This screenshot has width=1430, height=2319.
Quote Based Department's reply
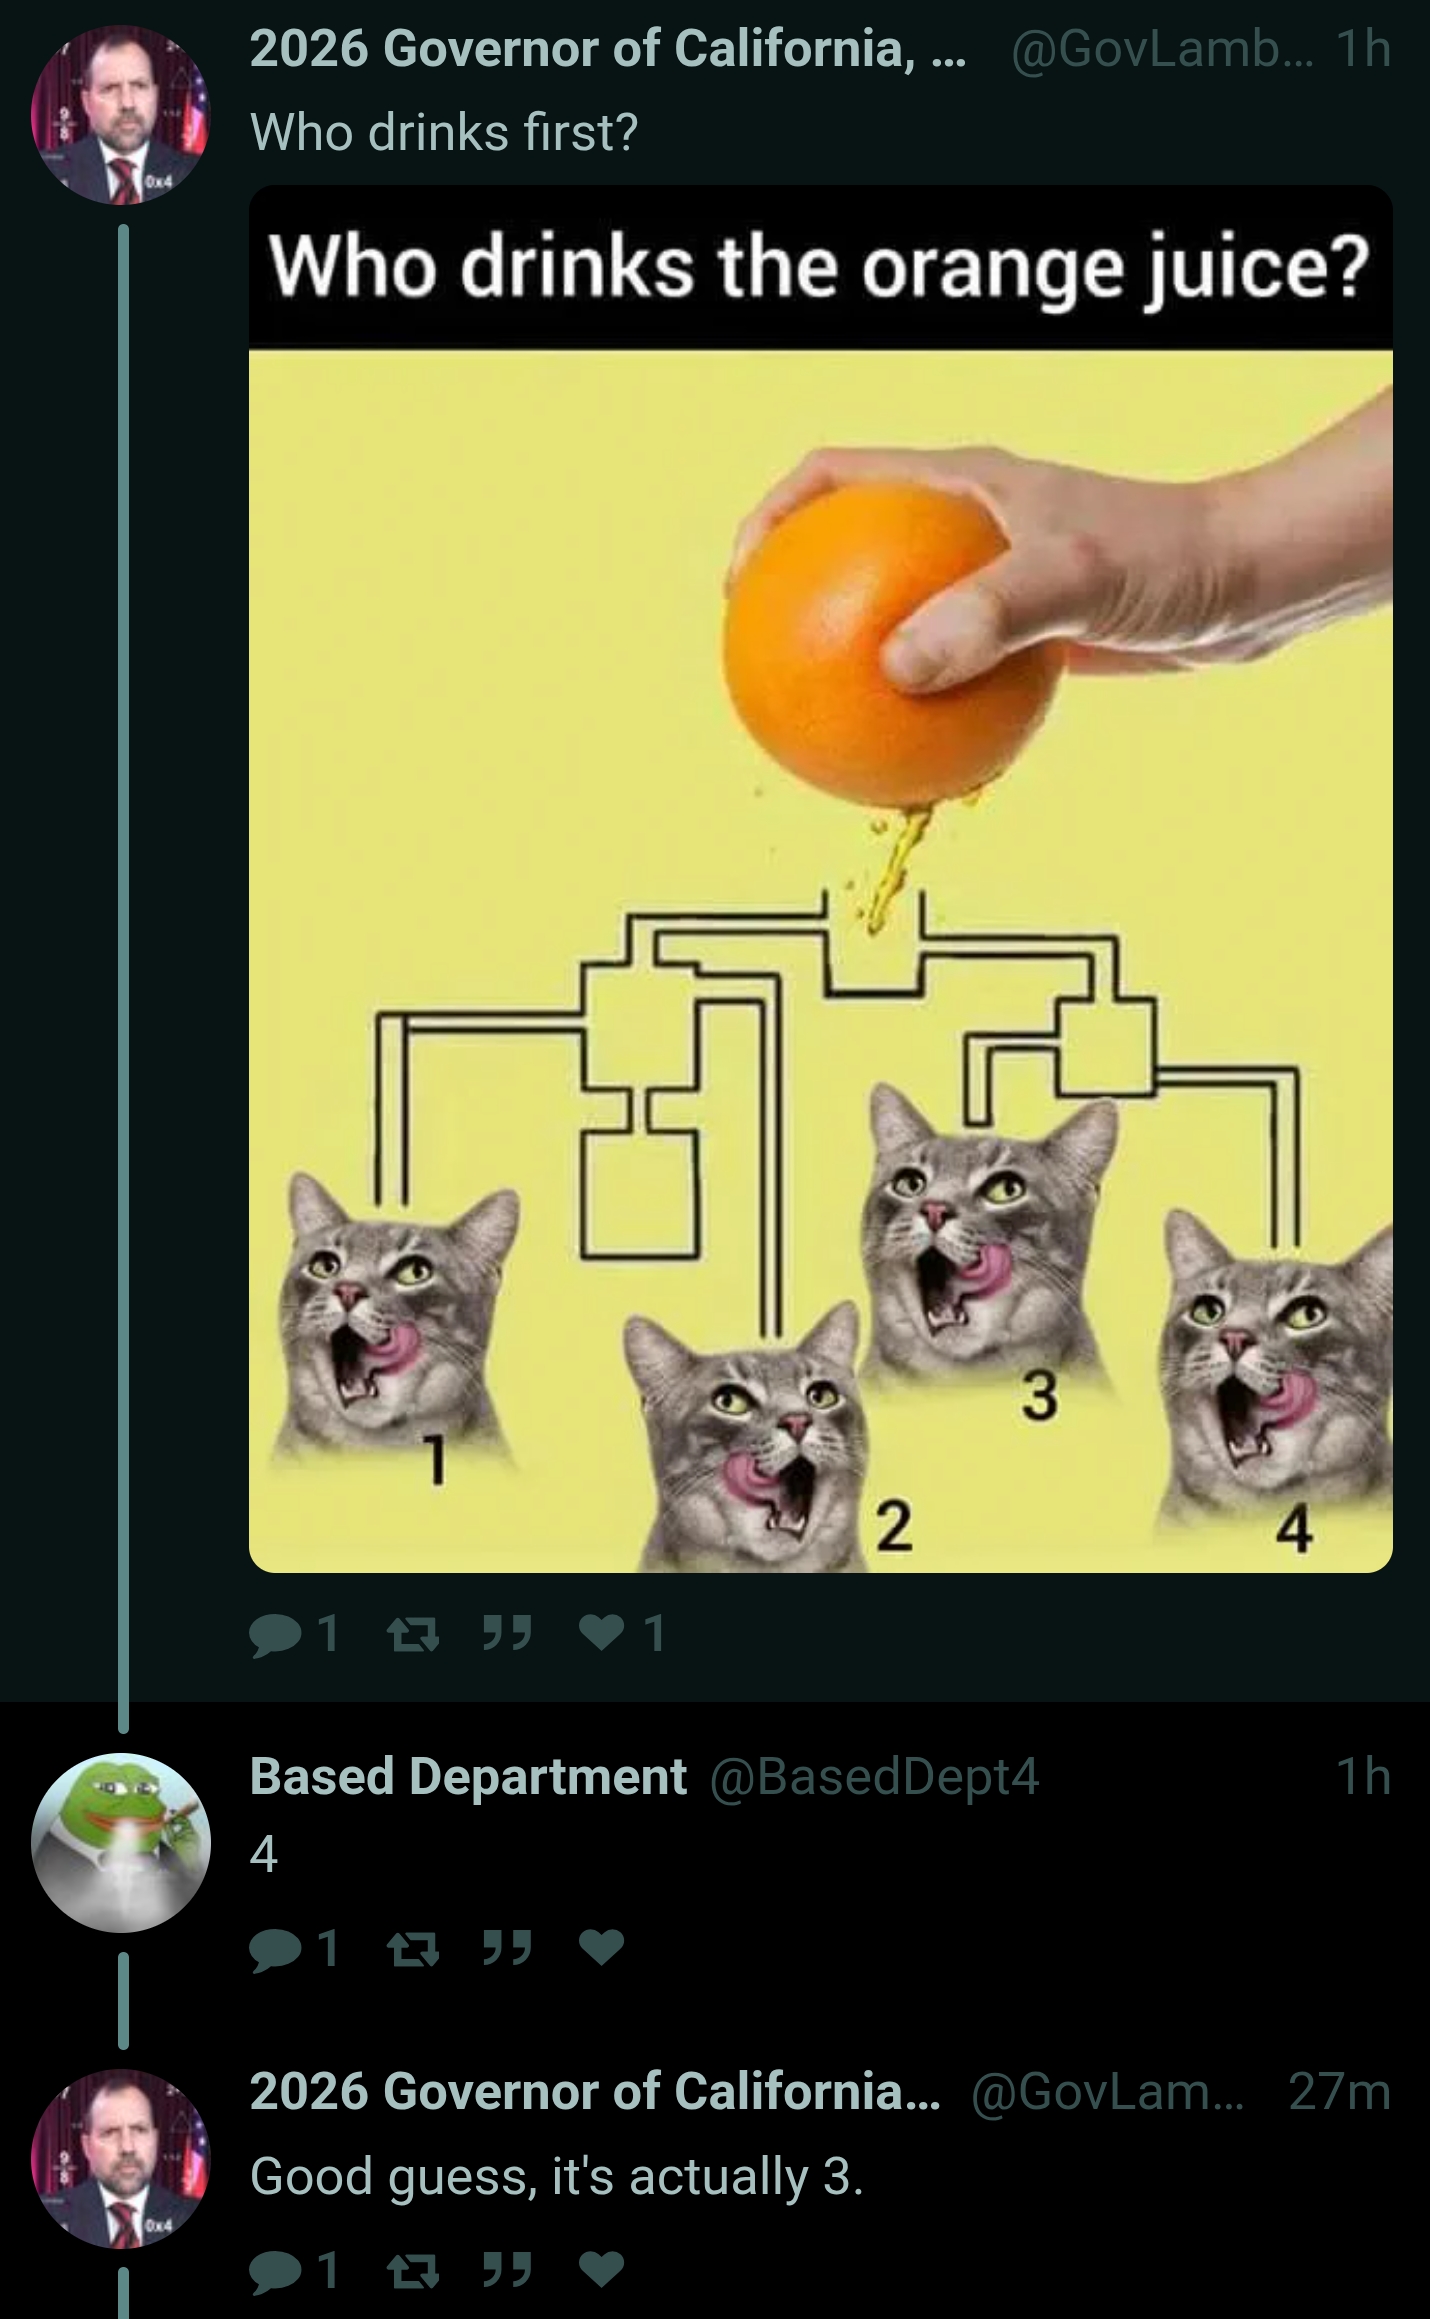(x=507, y=1945)
